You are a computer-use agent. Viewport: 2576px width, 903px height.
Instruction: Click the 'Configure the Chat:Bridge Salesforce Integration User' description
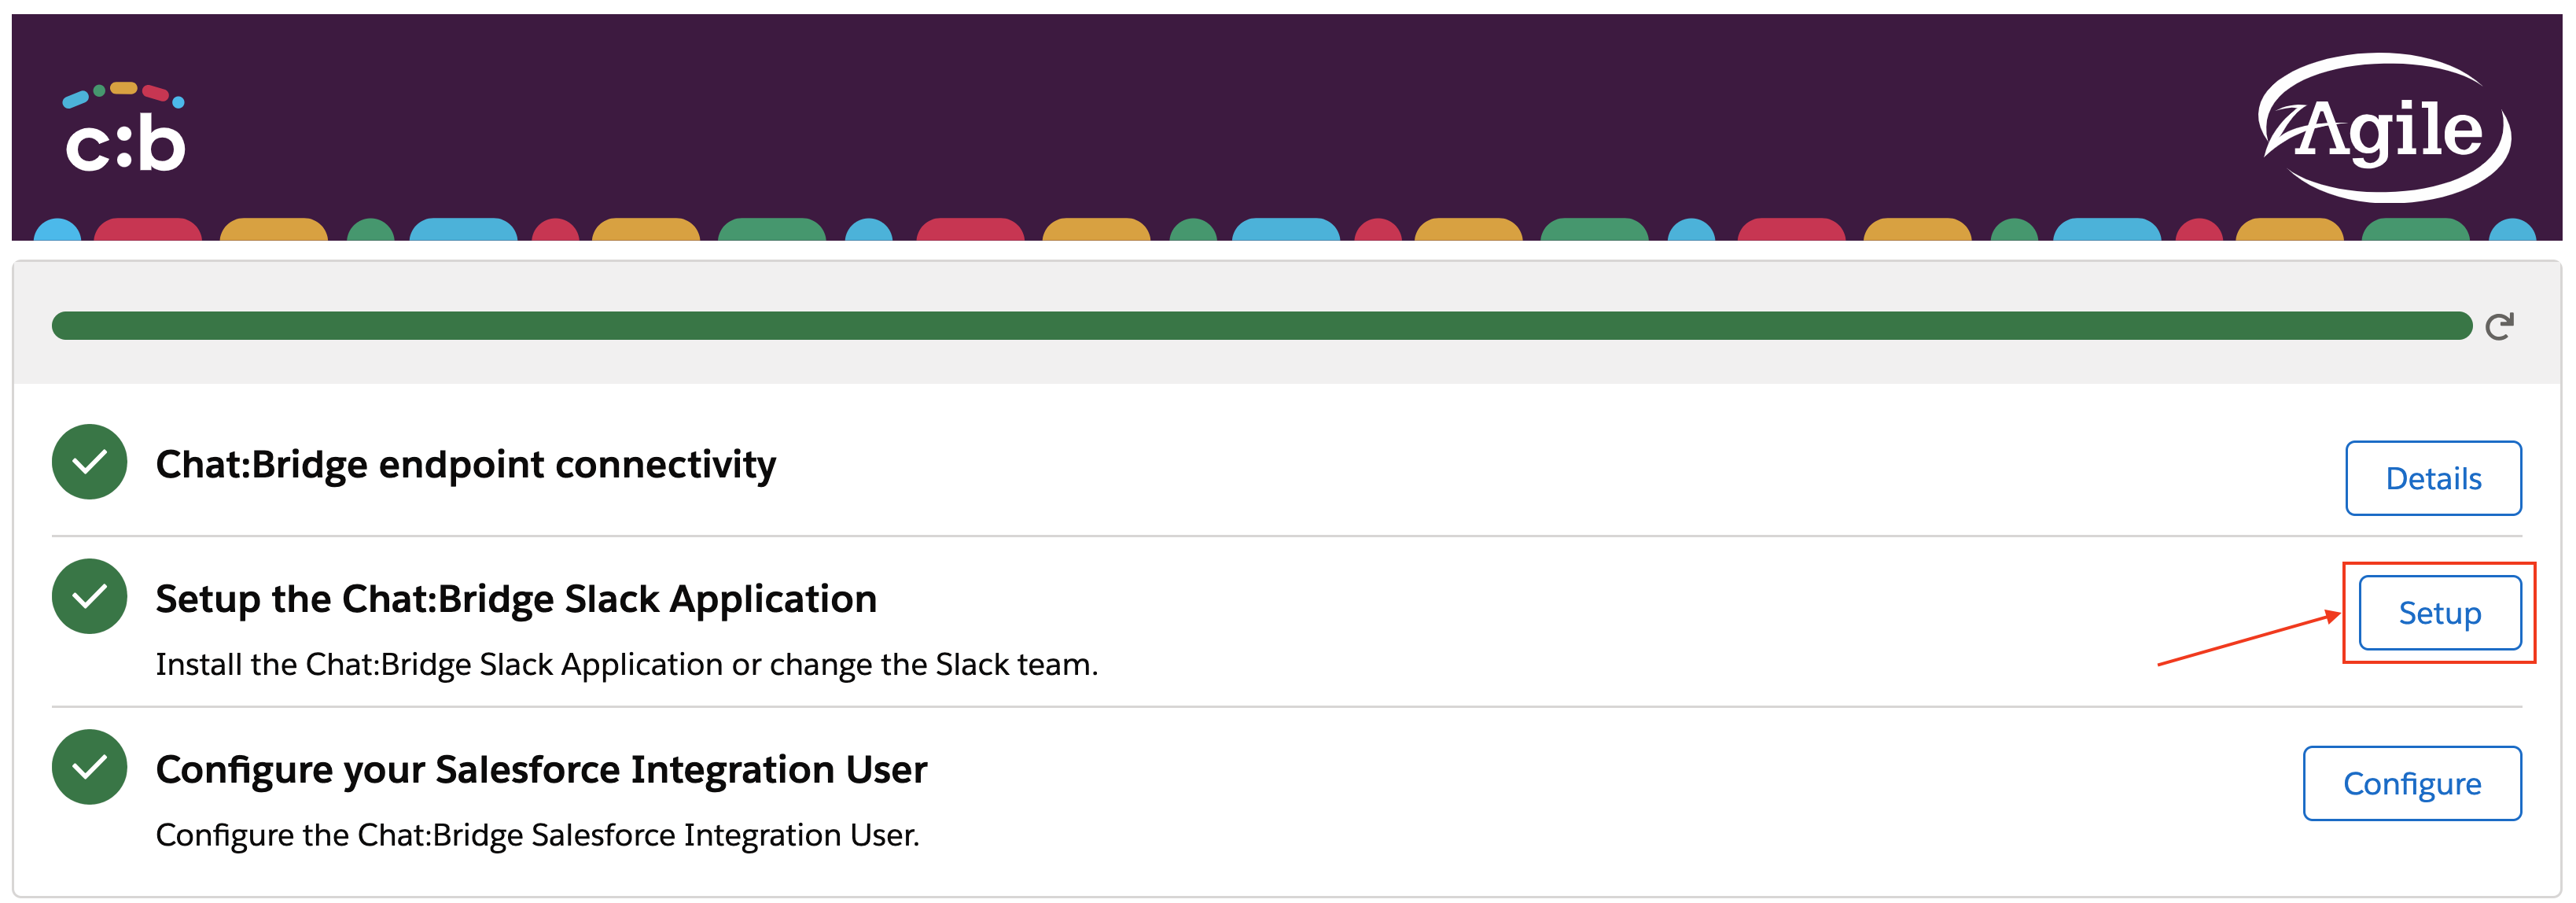coord(537,835)
